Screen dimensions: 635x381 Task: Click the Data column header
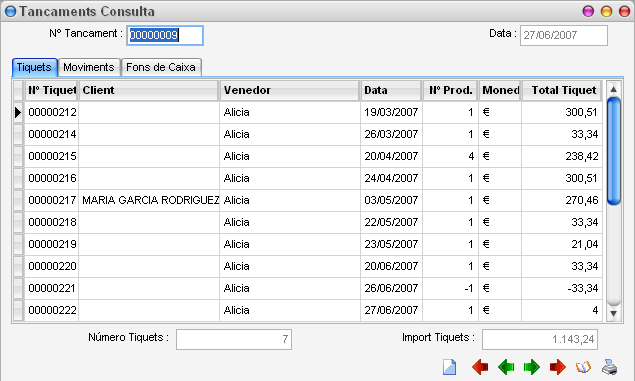(x=391, y=90)
